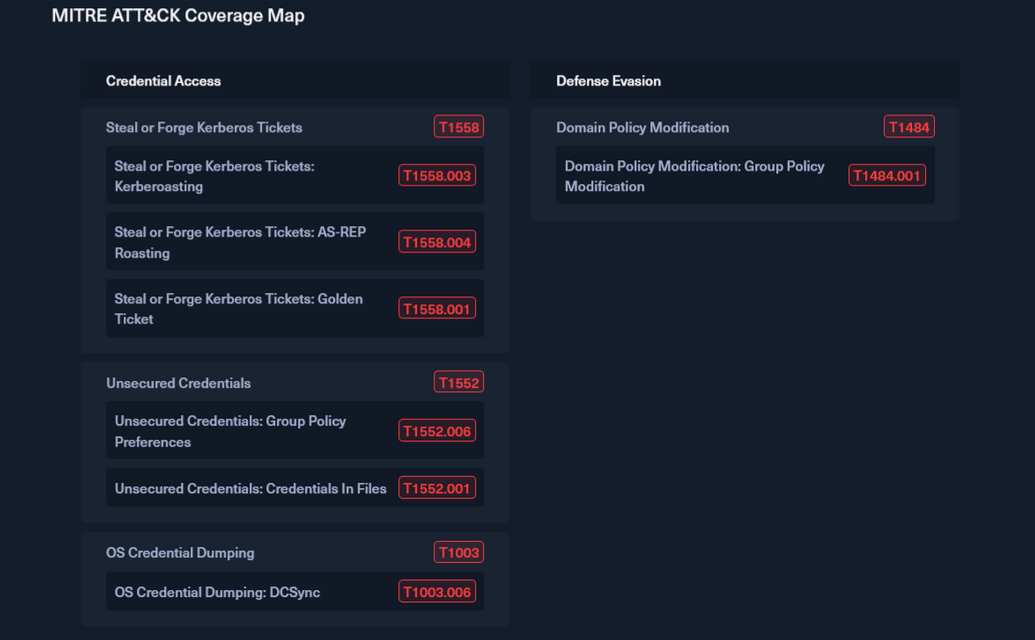Screen dimensions: 1035x640
Task: Click the T1558 technique badge
Action: coord(458,127)
